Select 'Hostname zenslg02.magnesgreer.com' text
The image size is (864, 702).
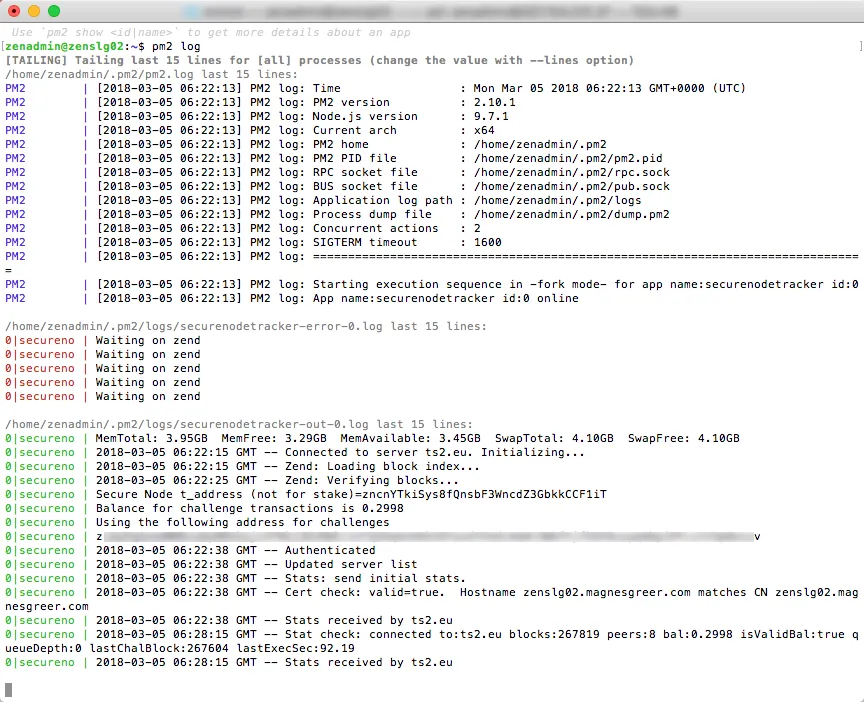pyautogui.click(x=575, y=592)
